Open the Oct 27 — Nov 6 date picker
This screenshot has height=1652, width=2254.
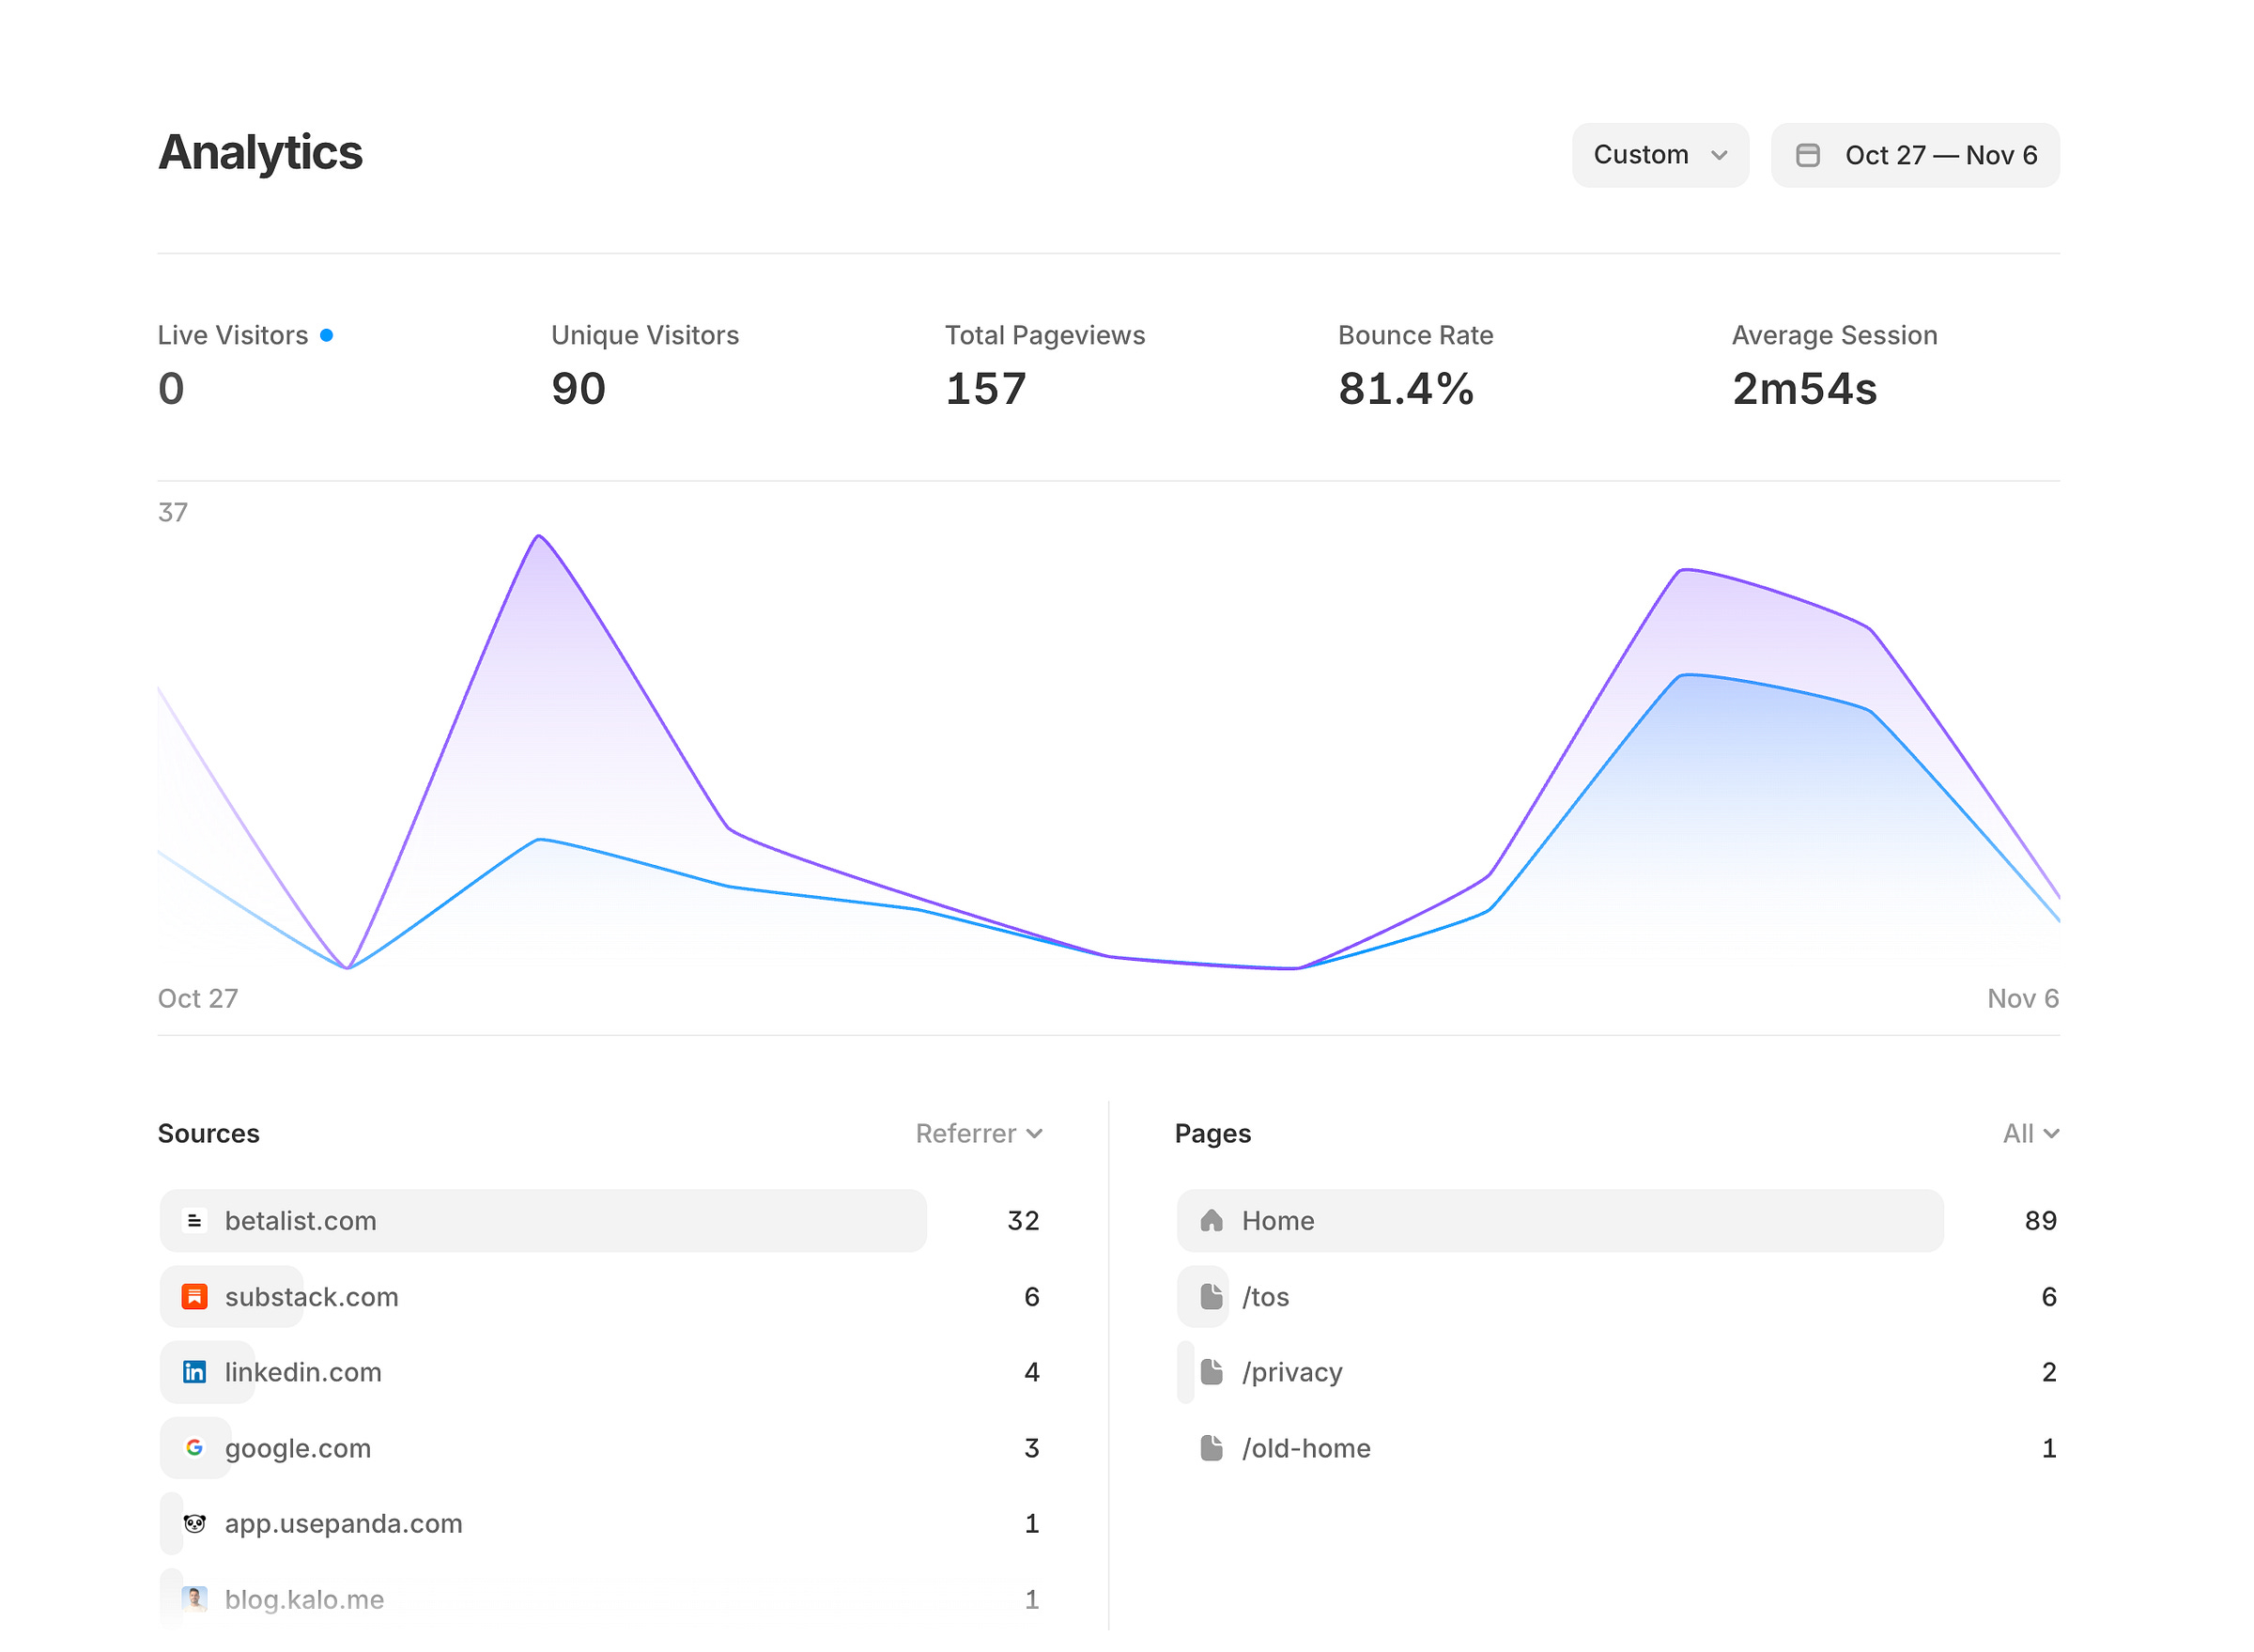pyautogui.click(x=1939, y=155)
